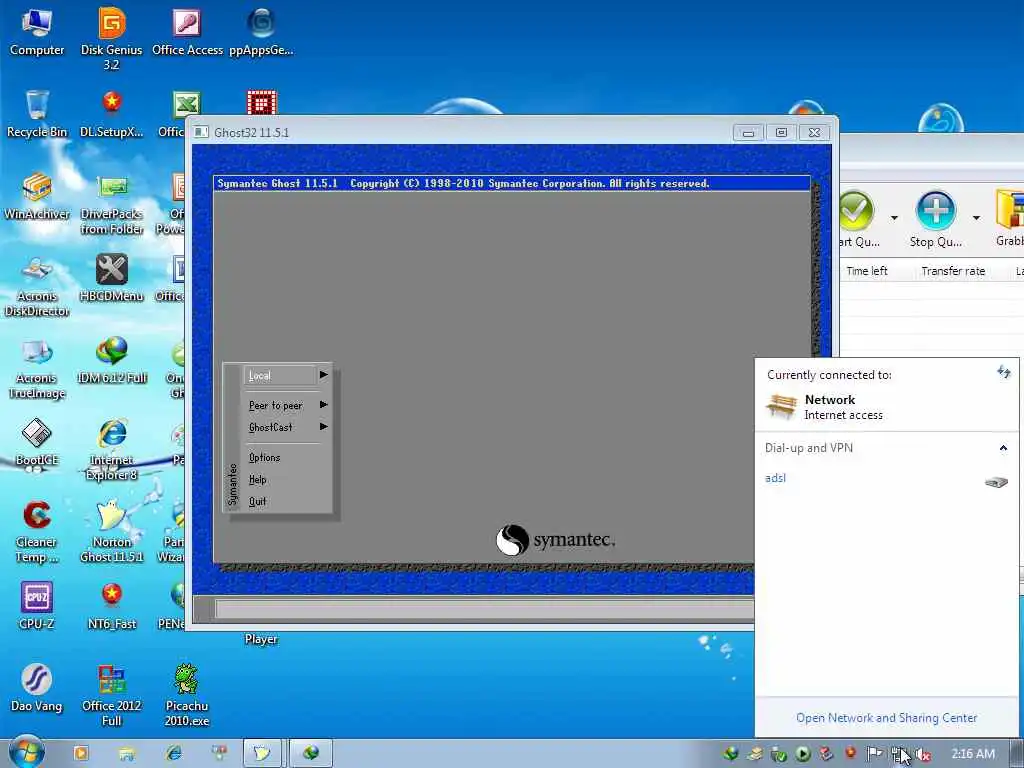Switch to IDM taskbar button
The height and width of the screenshot is (768, 1024).
(311, 753)
